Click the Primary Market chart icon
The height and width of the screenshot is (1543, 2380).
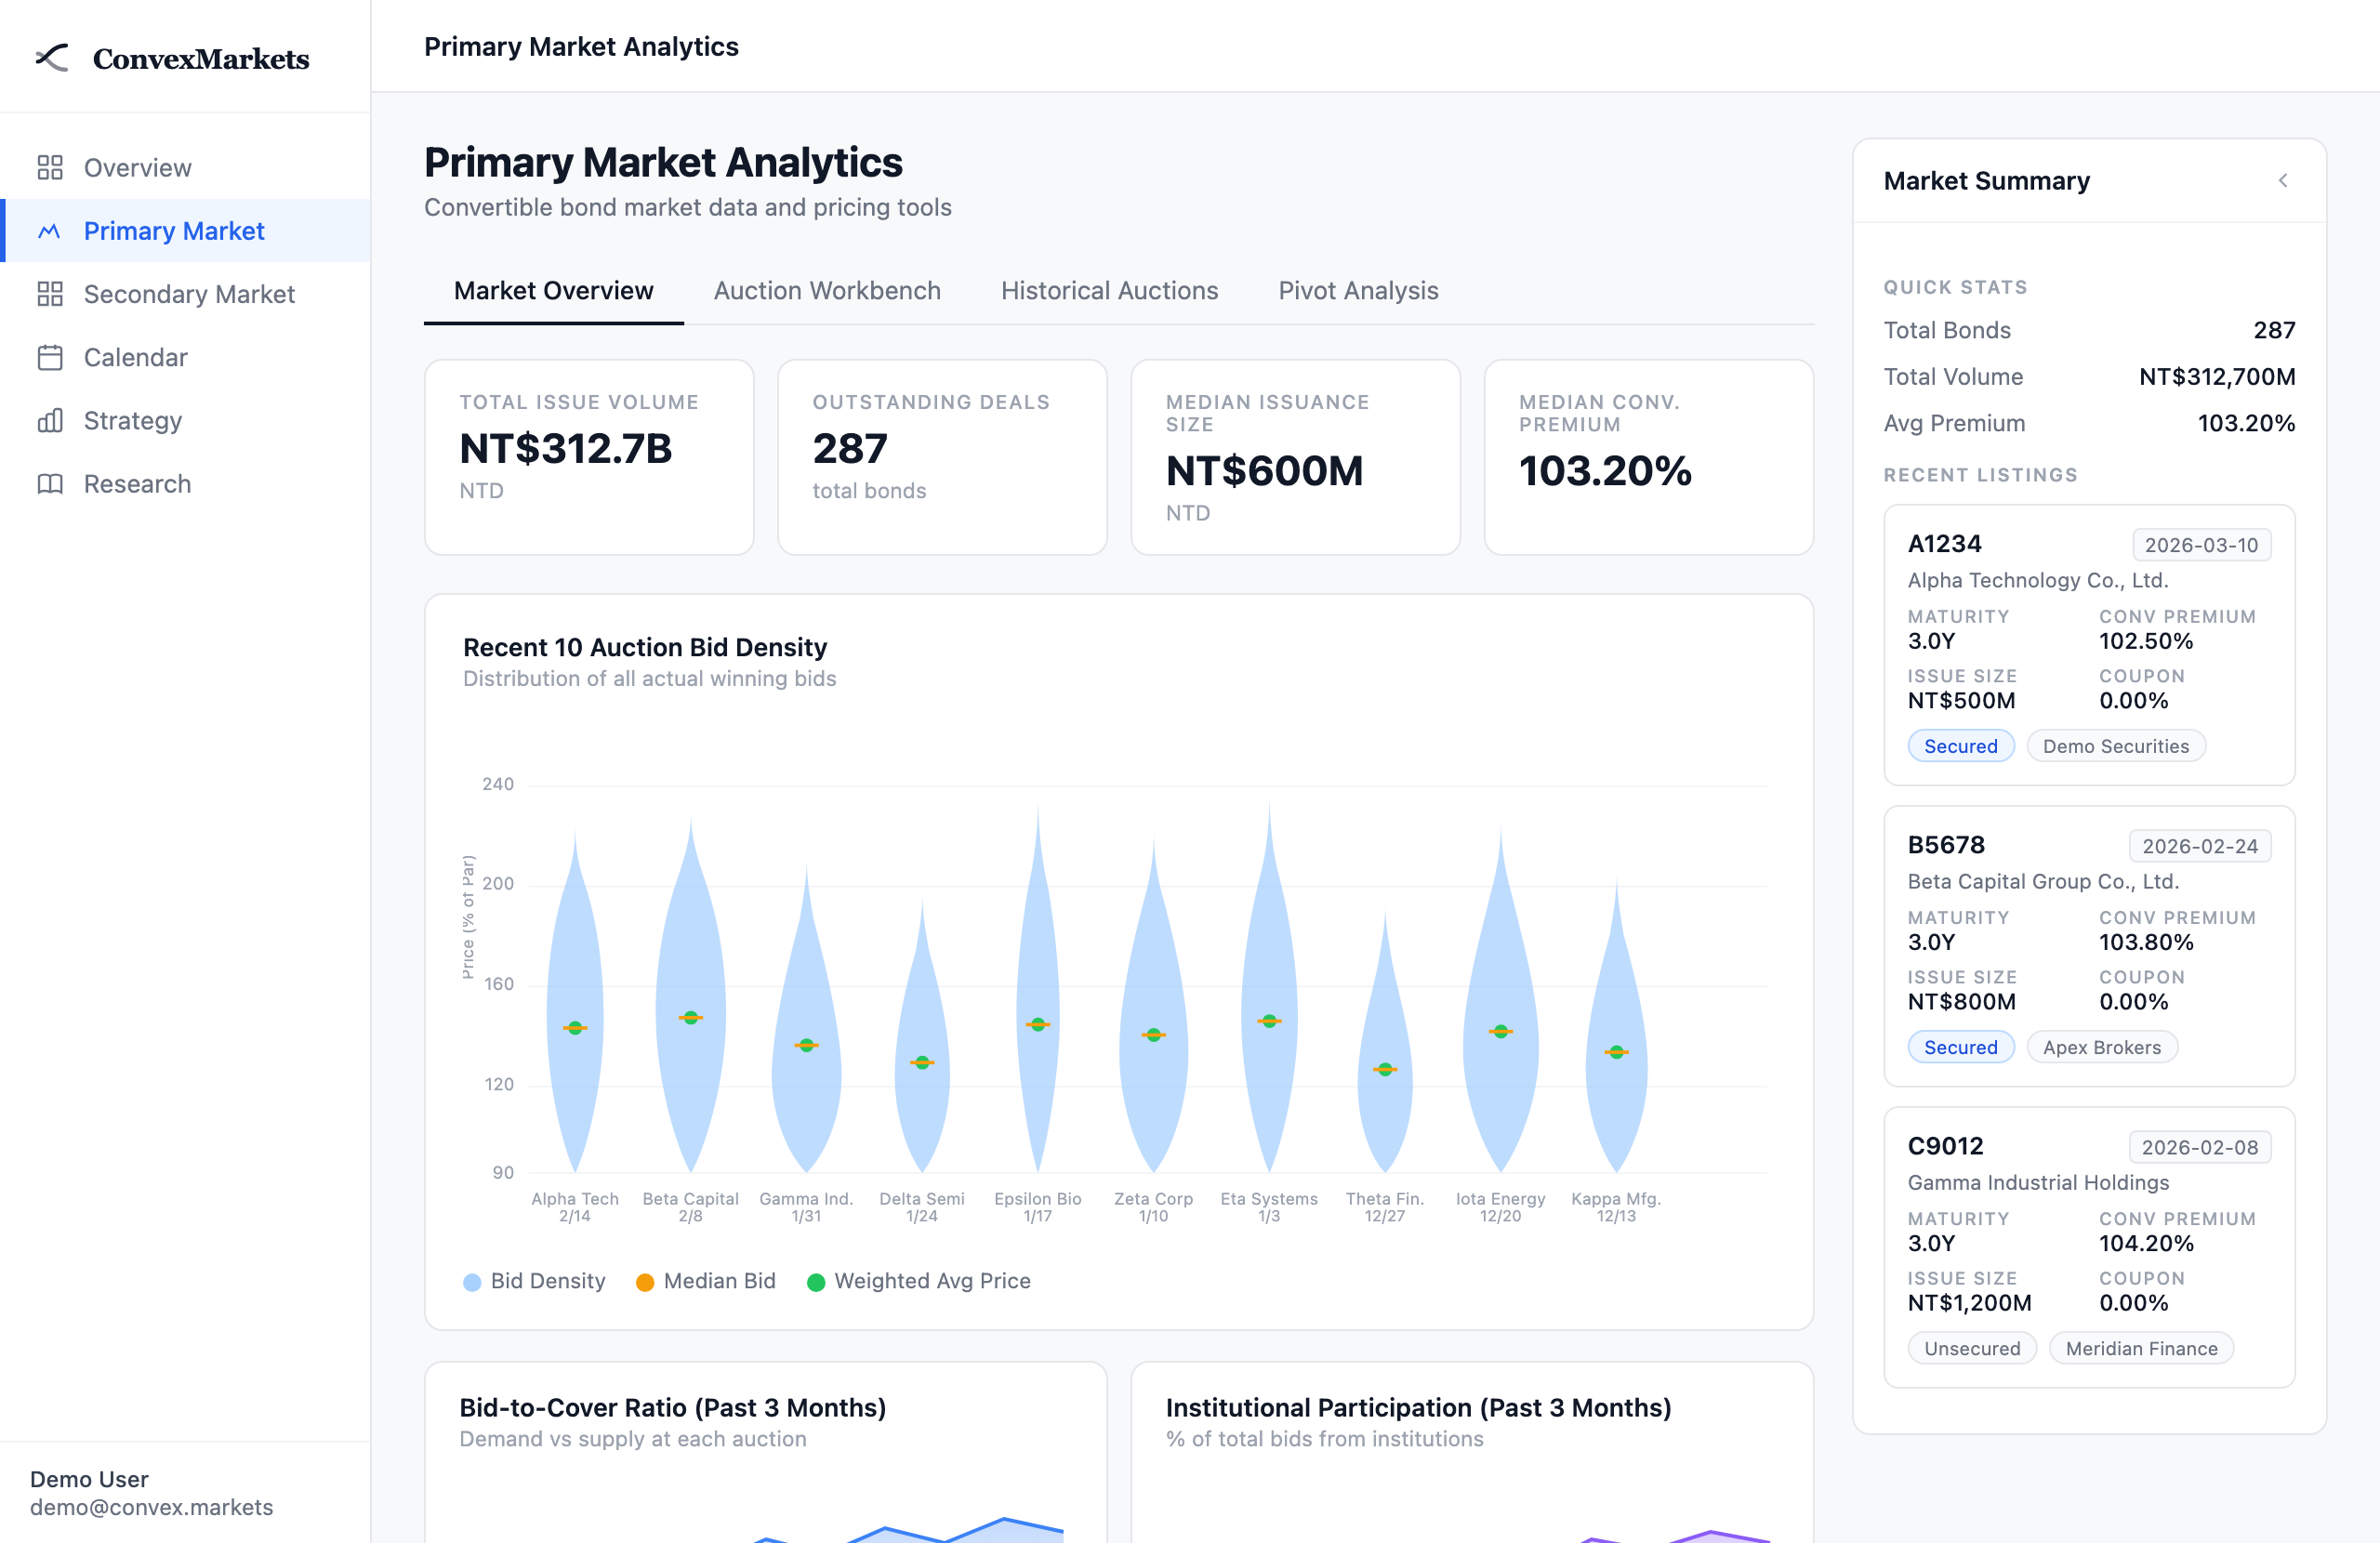coord(50,231)
